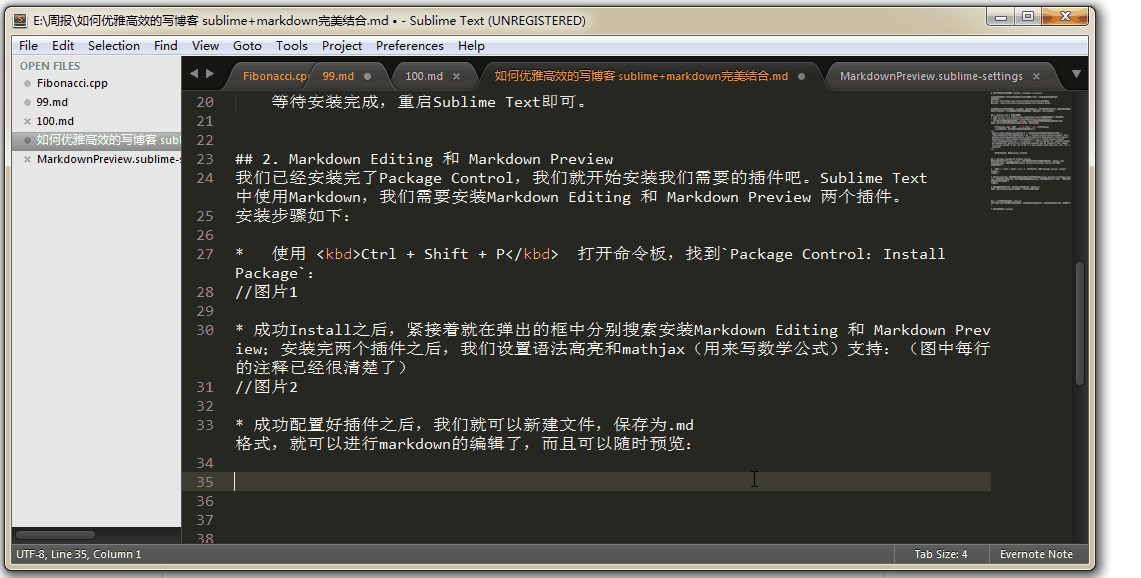This screenshot has height=578, width=1141.
Task: Place cursor on empty line 35
Action: pyautogui.click(x=611, y=481)
